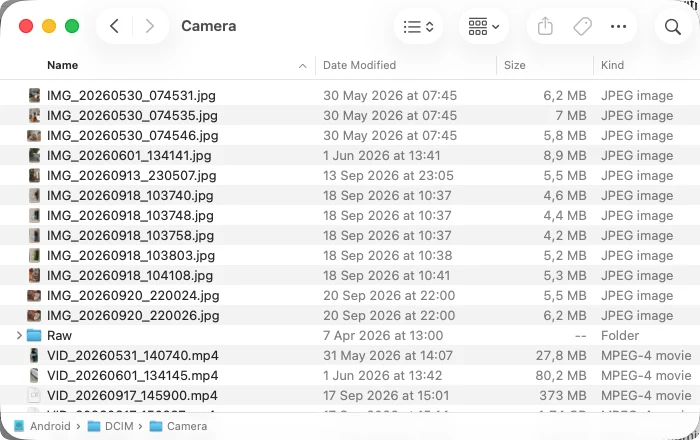Go forward using the forward chevron
This screenshot has width=700, height=440.
(x=150, y=26)
